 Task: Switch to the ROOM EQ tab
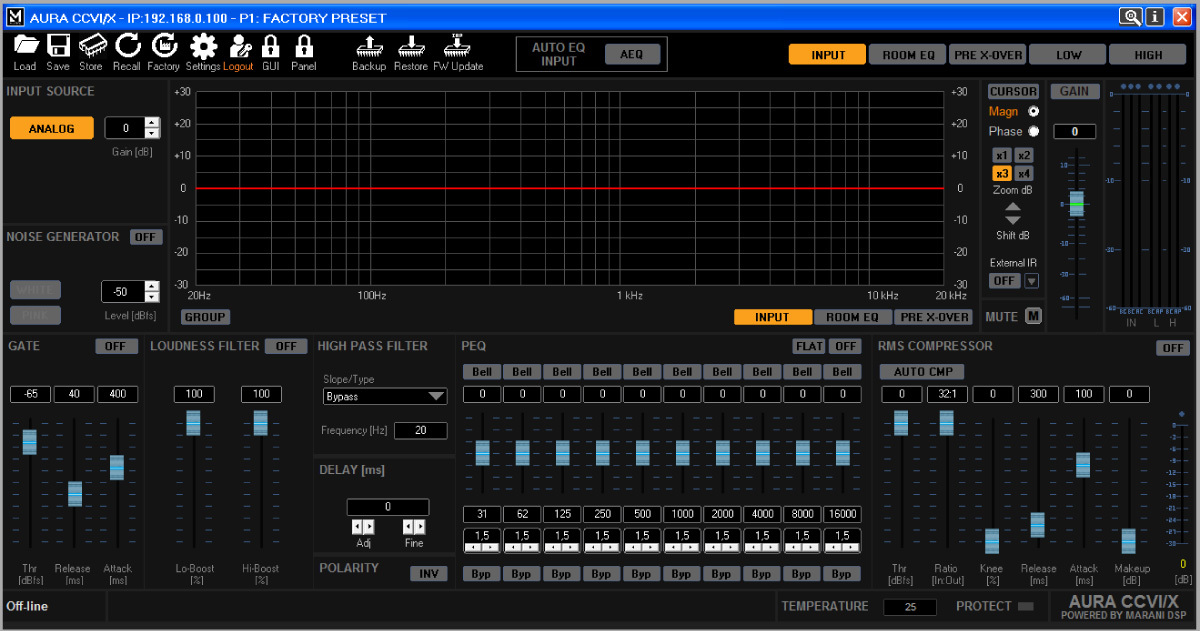point(907,55)
